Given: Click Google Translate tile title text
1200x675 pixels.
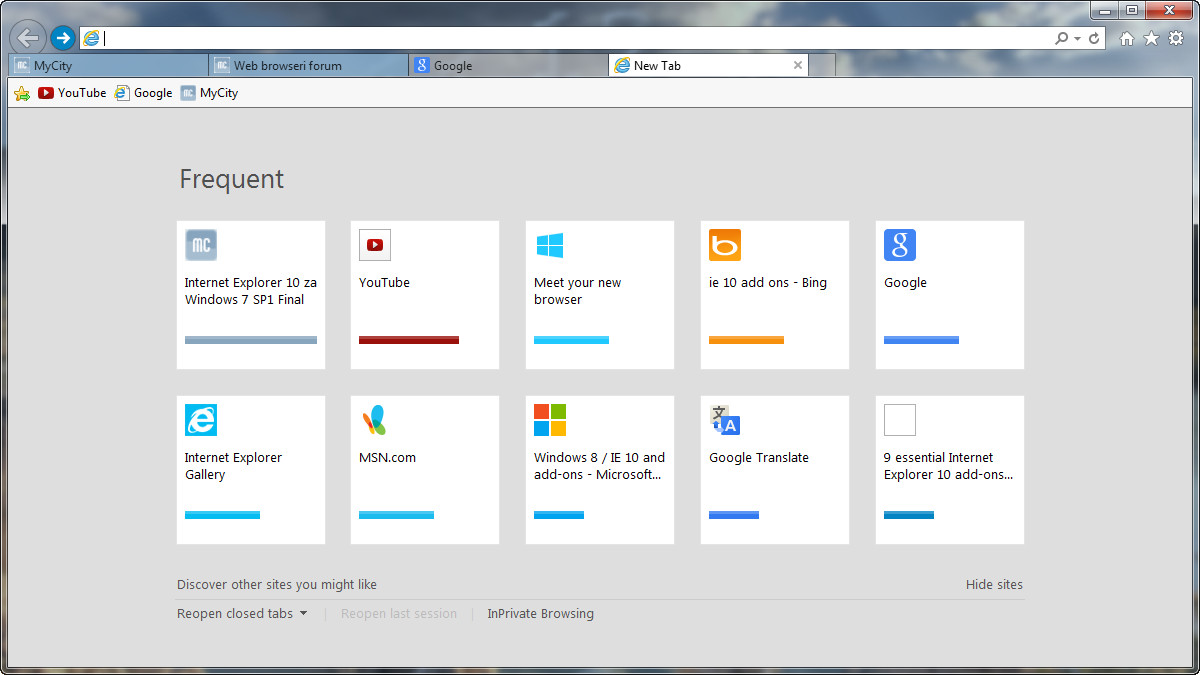Looking at the screenshot, I should pyautogui.click(x=759, y=458).
